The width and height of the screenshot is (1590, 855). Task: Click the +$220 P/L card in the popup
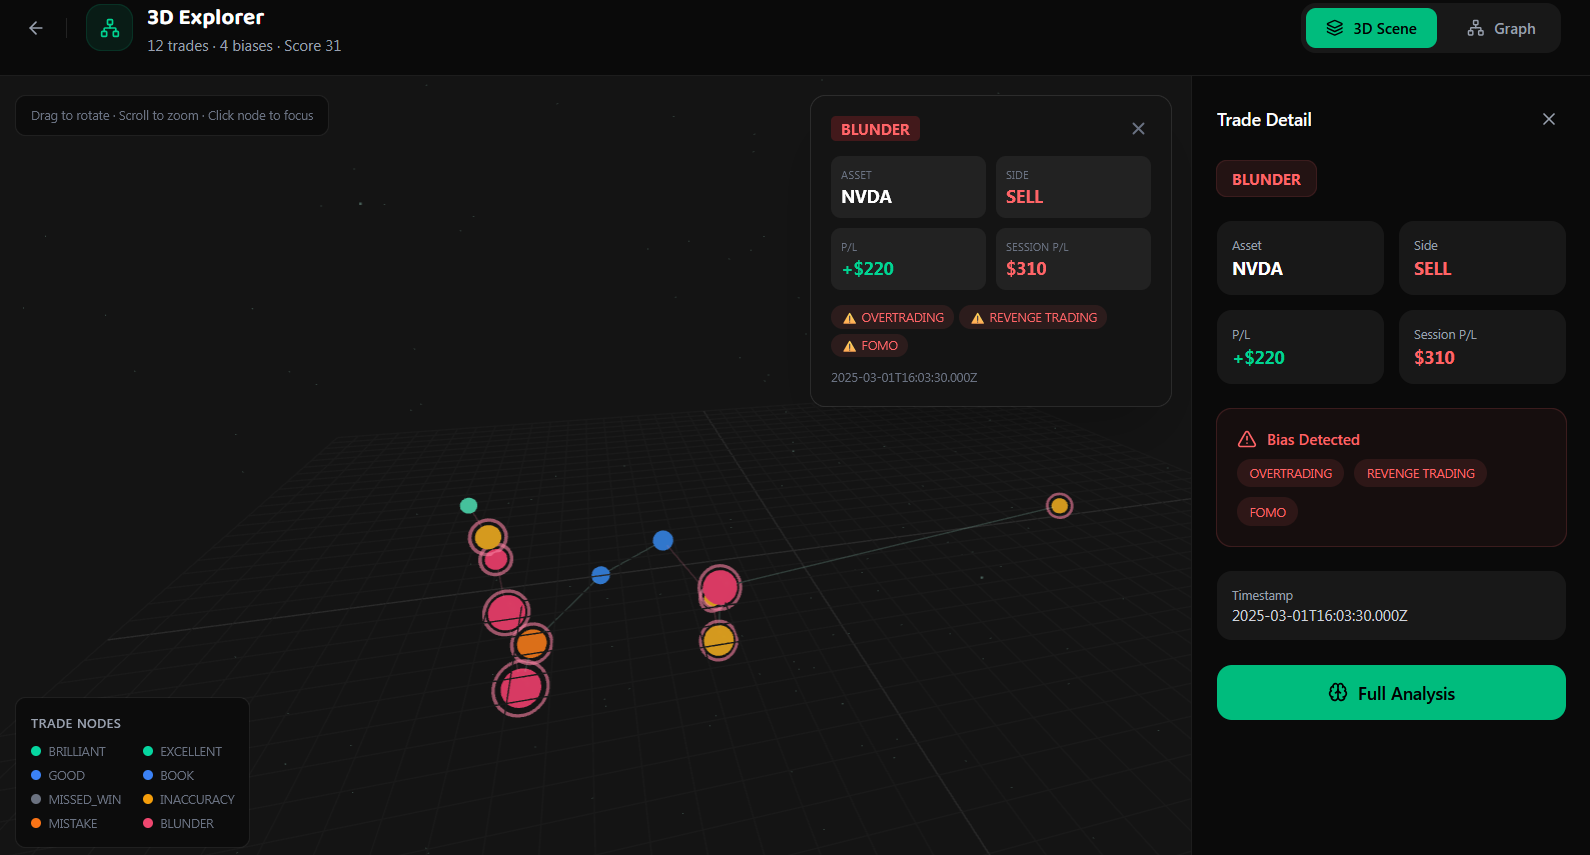point(908,259)
